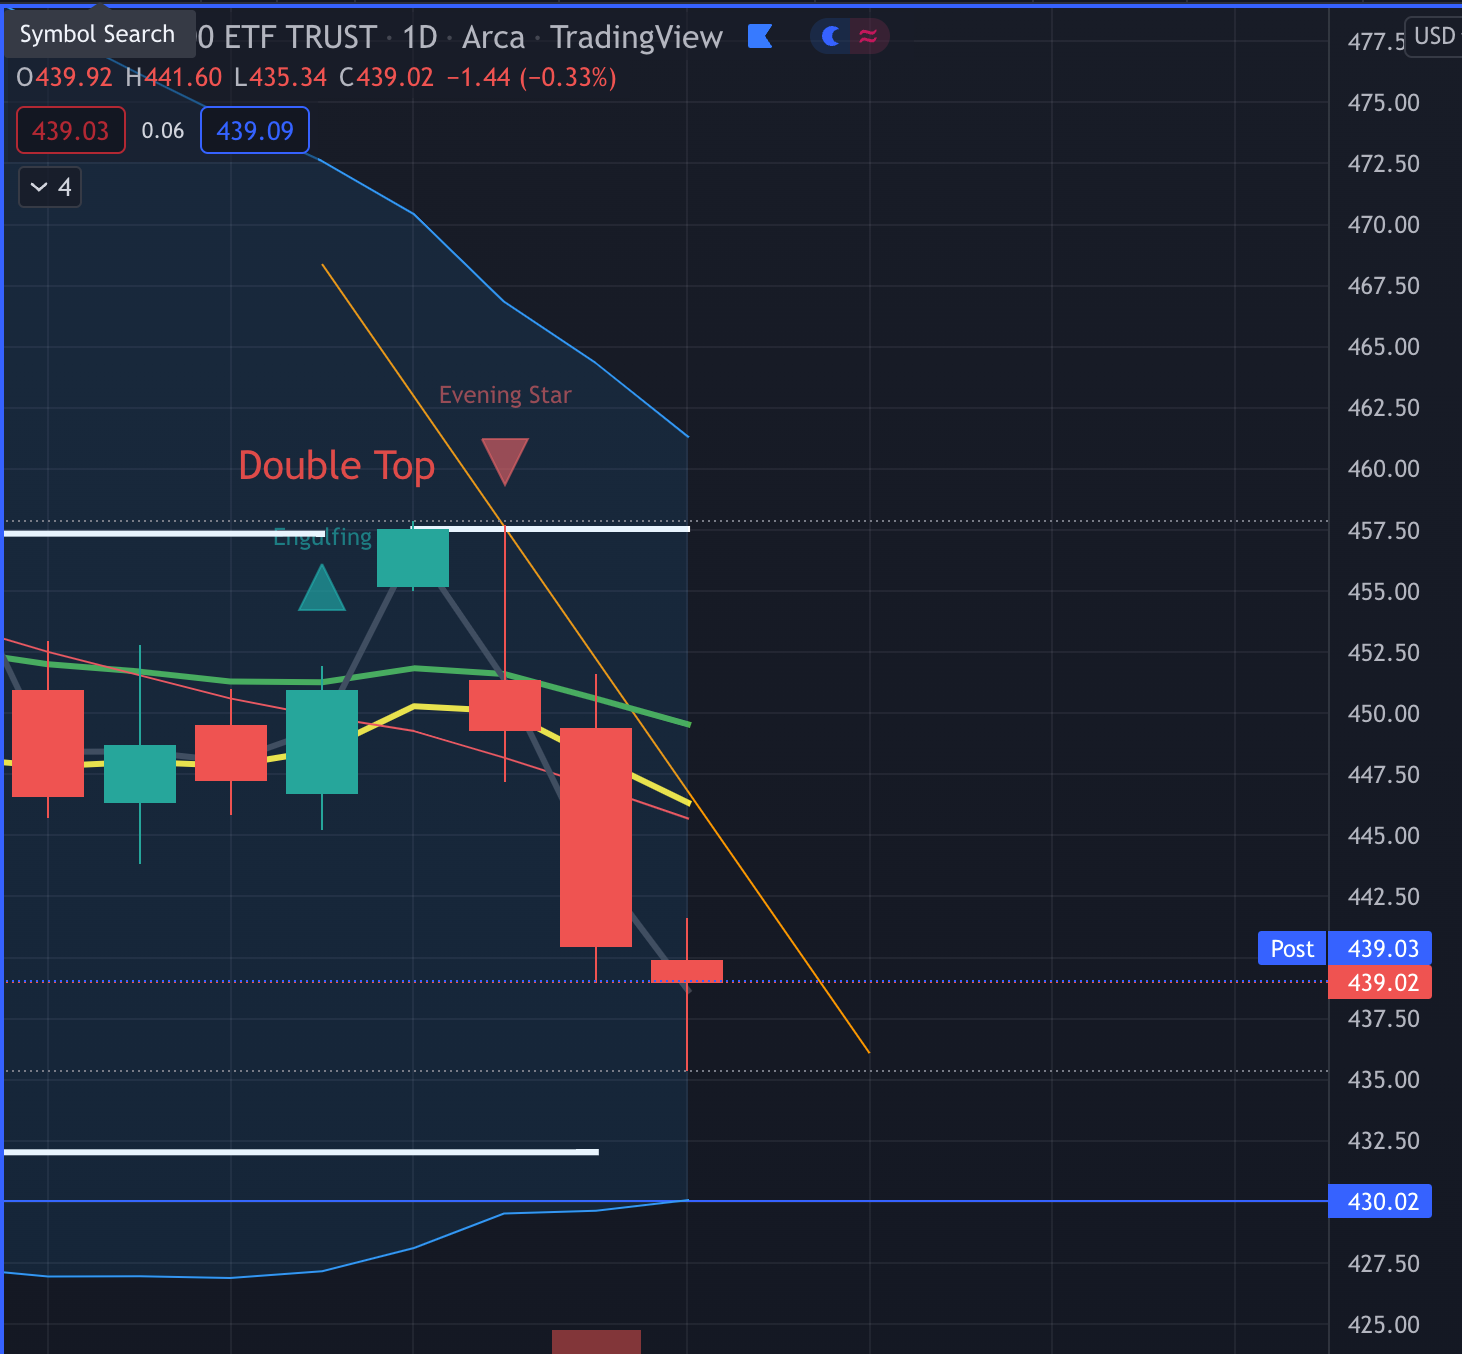The image size is (1462, 1354).
Task: Click the low value L435.34 in legend
Action: tap(280, 78)
